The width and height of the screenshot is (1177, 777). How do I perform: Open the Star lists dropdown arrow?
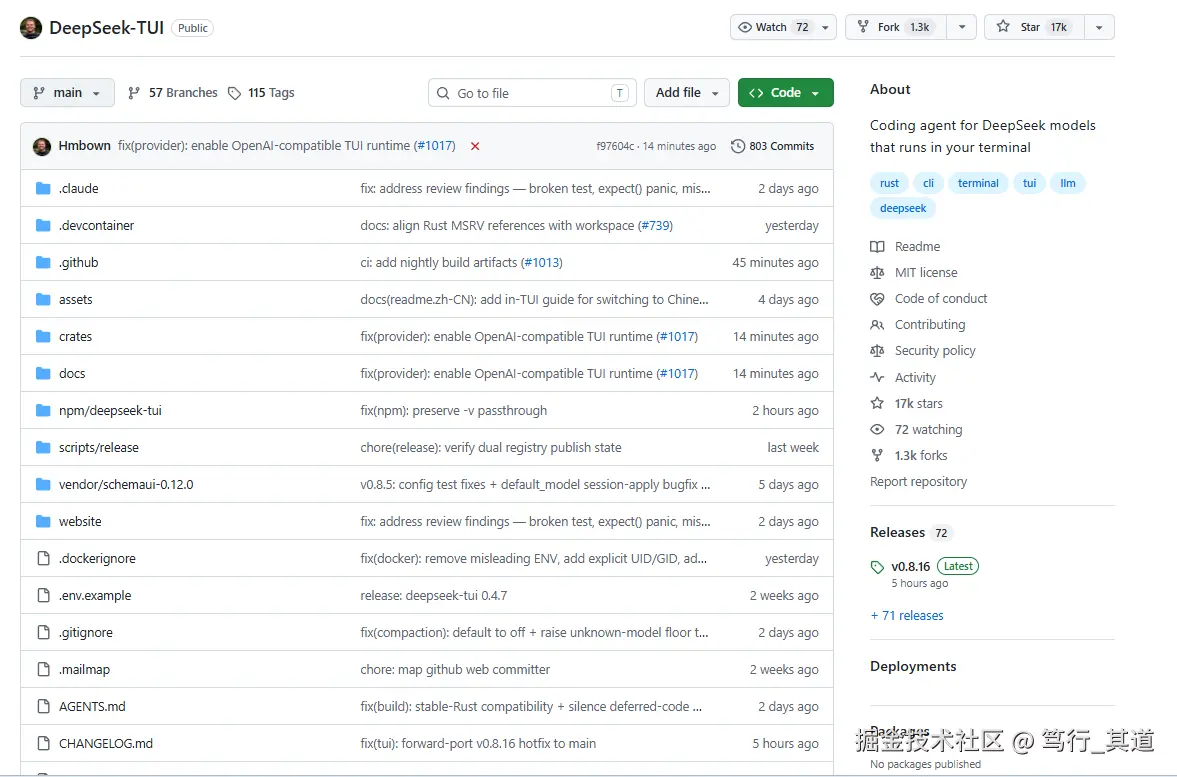(1099, 27)
